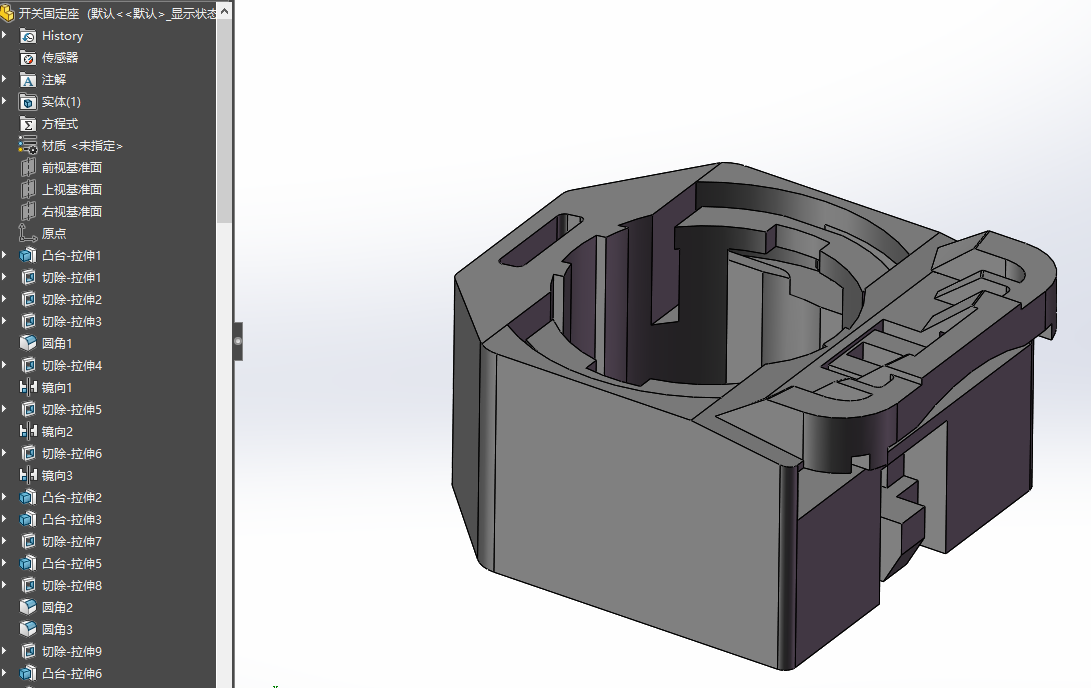Click the 切除-拉伸7 cut extrude icon

(x=28, y=541)
